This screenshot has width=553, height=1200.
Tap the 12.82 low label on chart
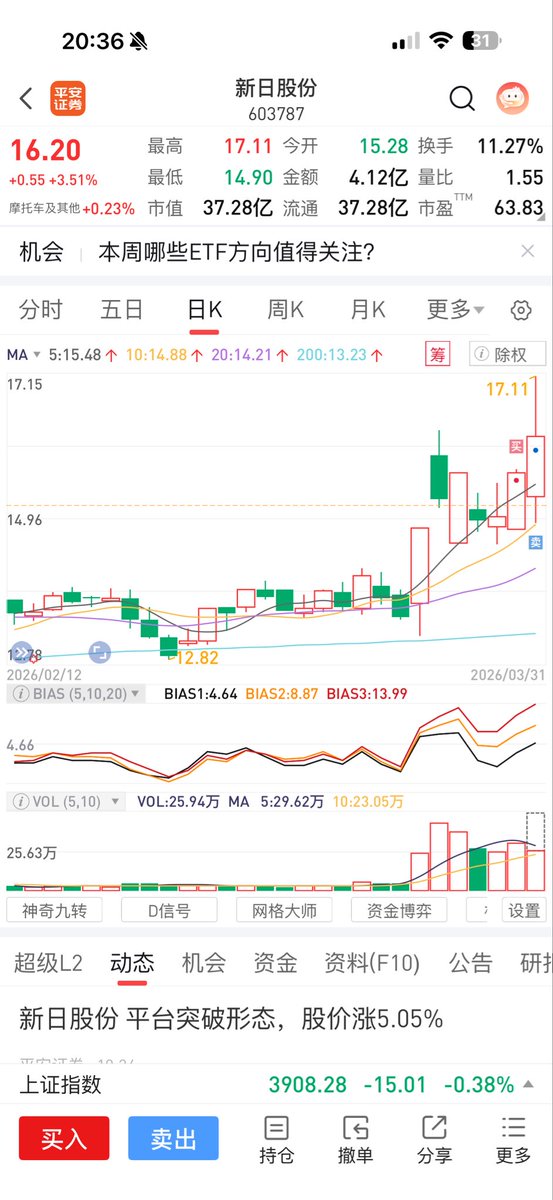click(195, 657)
